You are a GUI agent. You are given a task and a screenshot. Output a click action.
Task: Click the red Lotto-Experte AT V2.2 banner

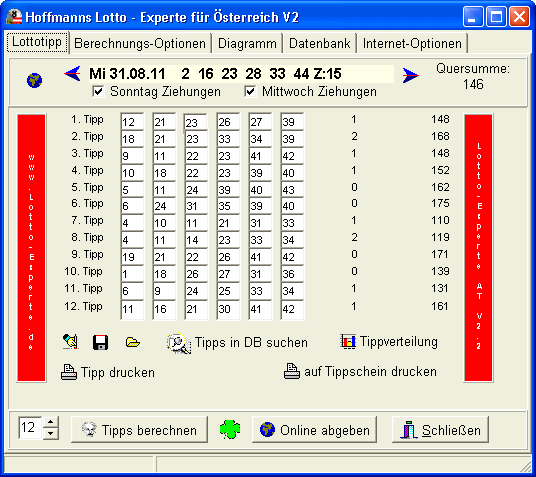478,248
